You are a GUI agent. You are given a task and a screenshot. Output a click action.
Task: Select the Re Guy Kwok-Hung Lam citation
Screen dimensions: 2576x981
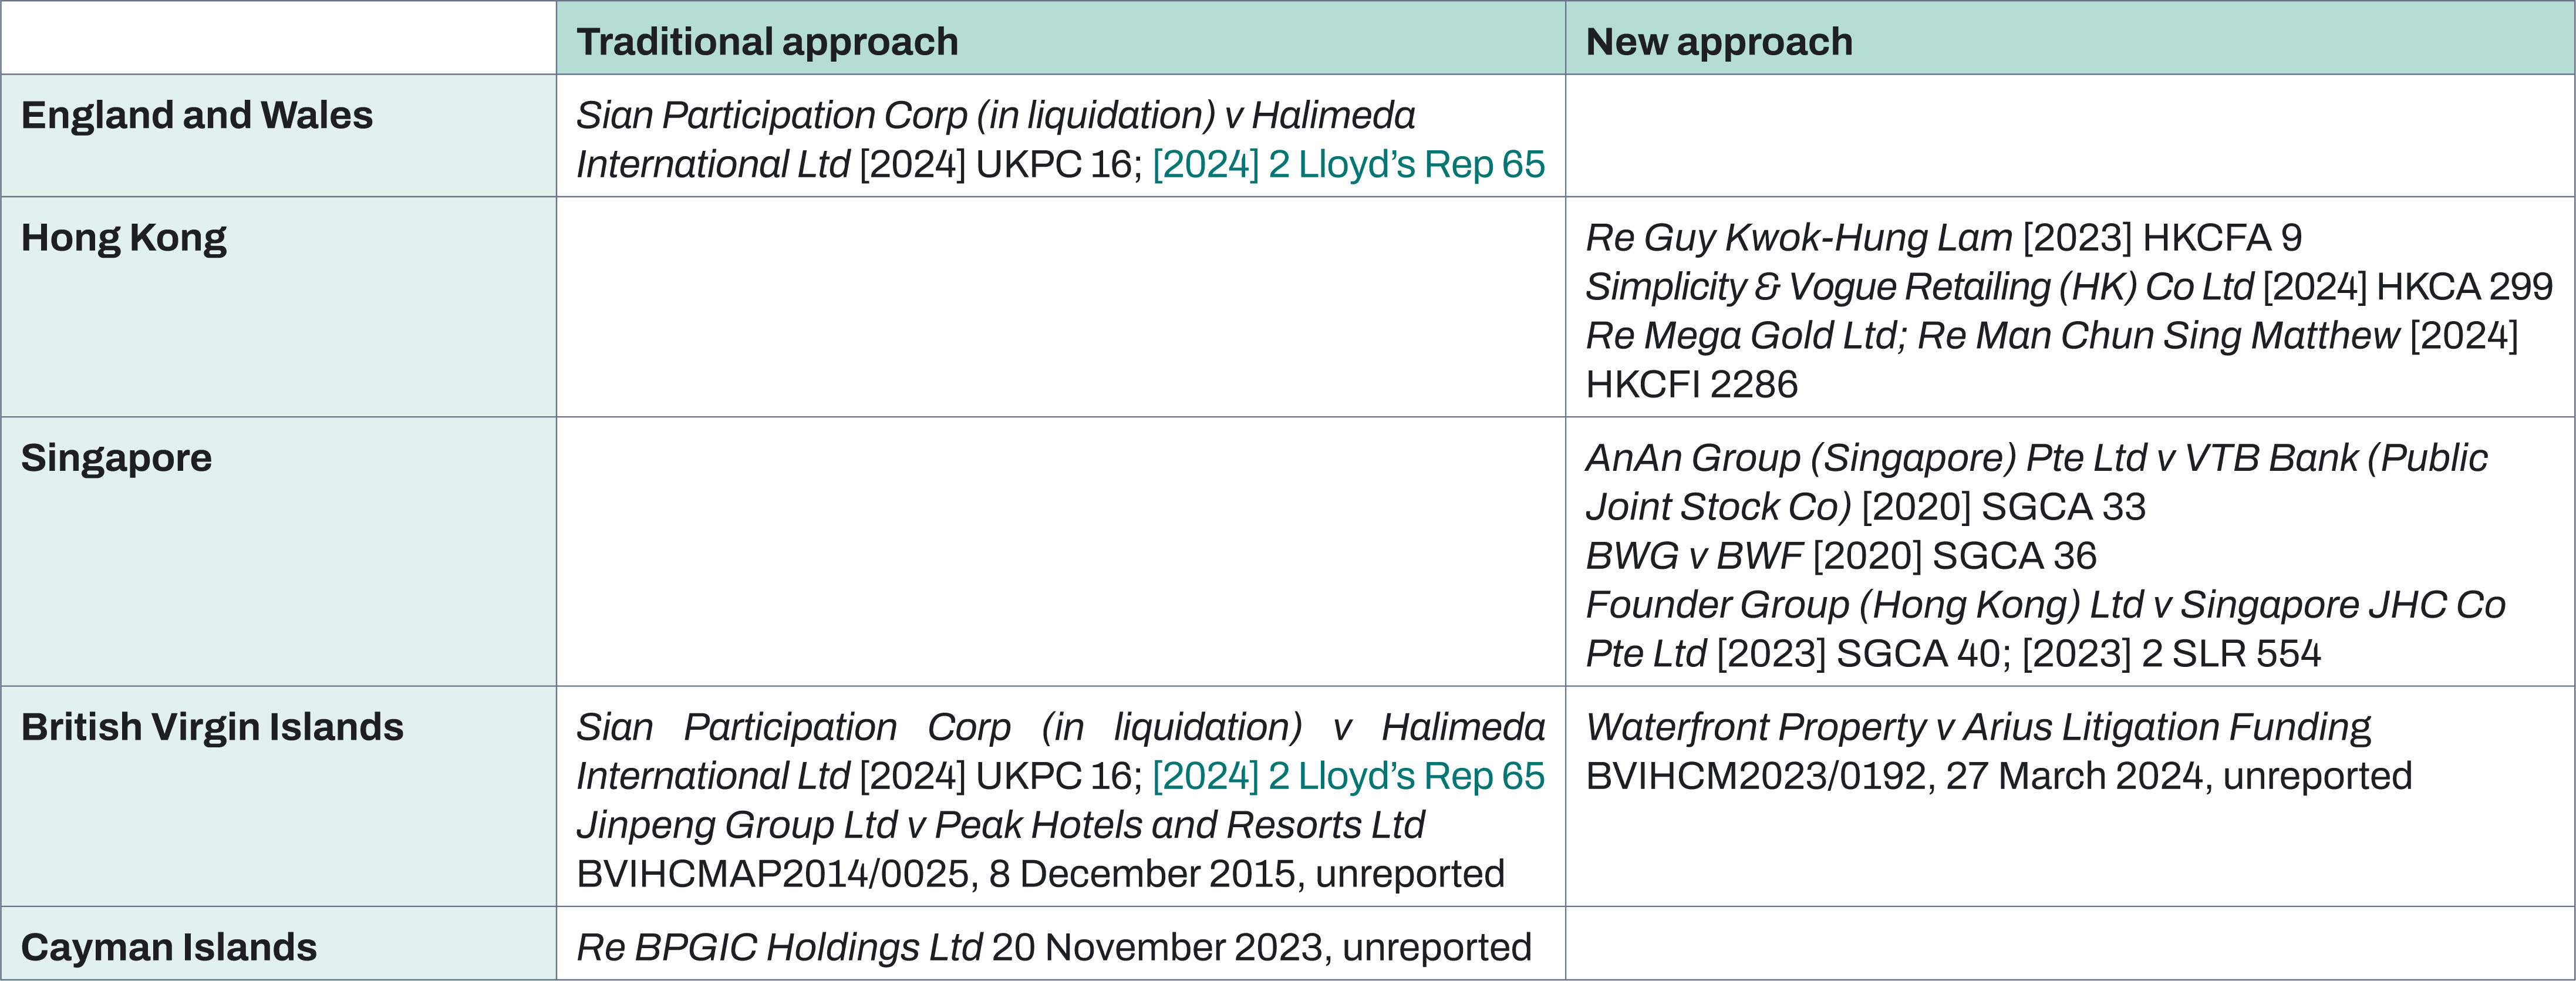click(x=1943, y=238)
